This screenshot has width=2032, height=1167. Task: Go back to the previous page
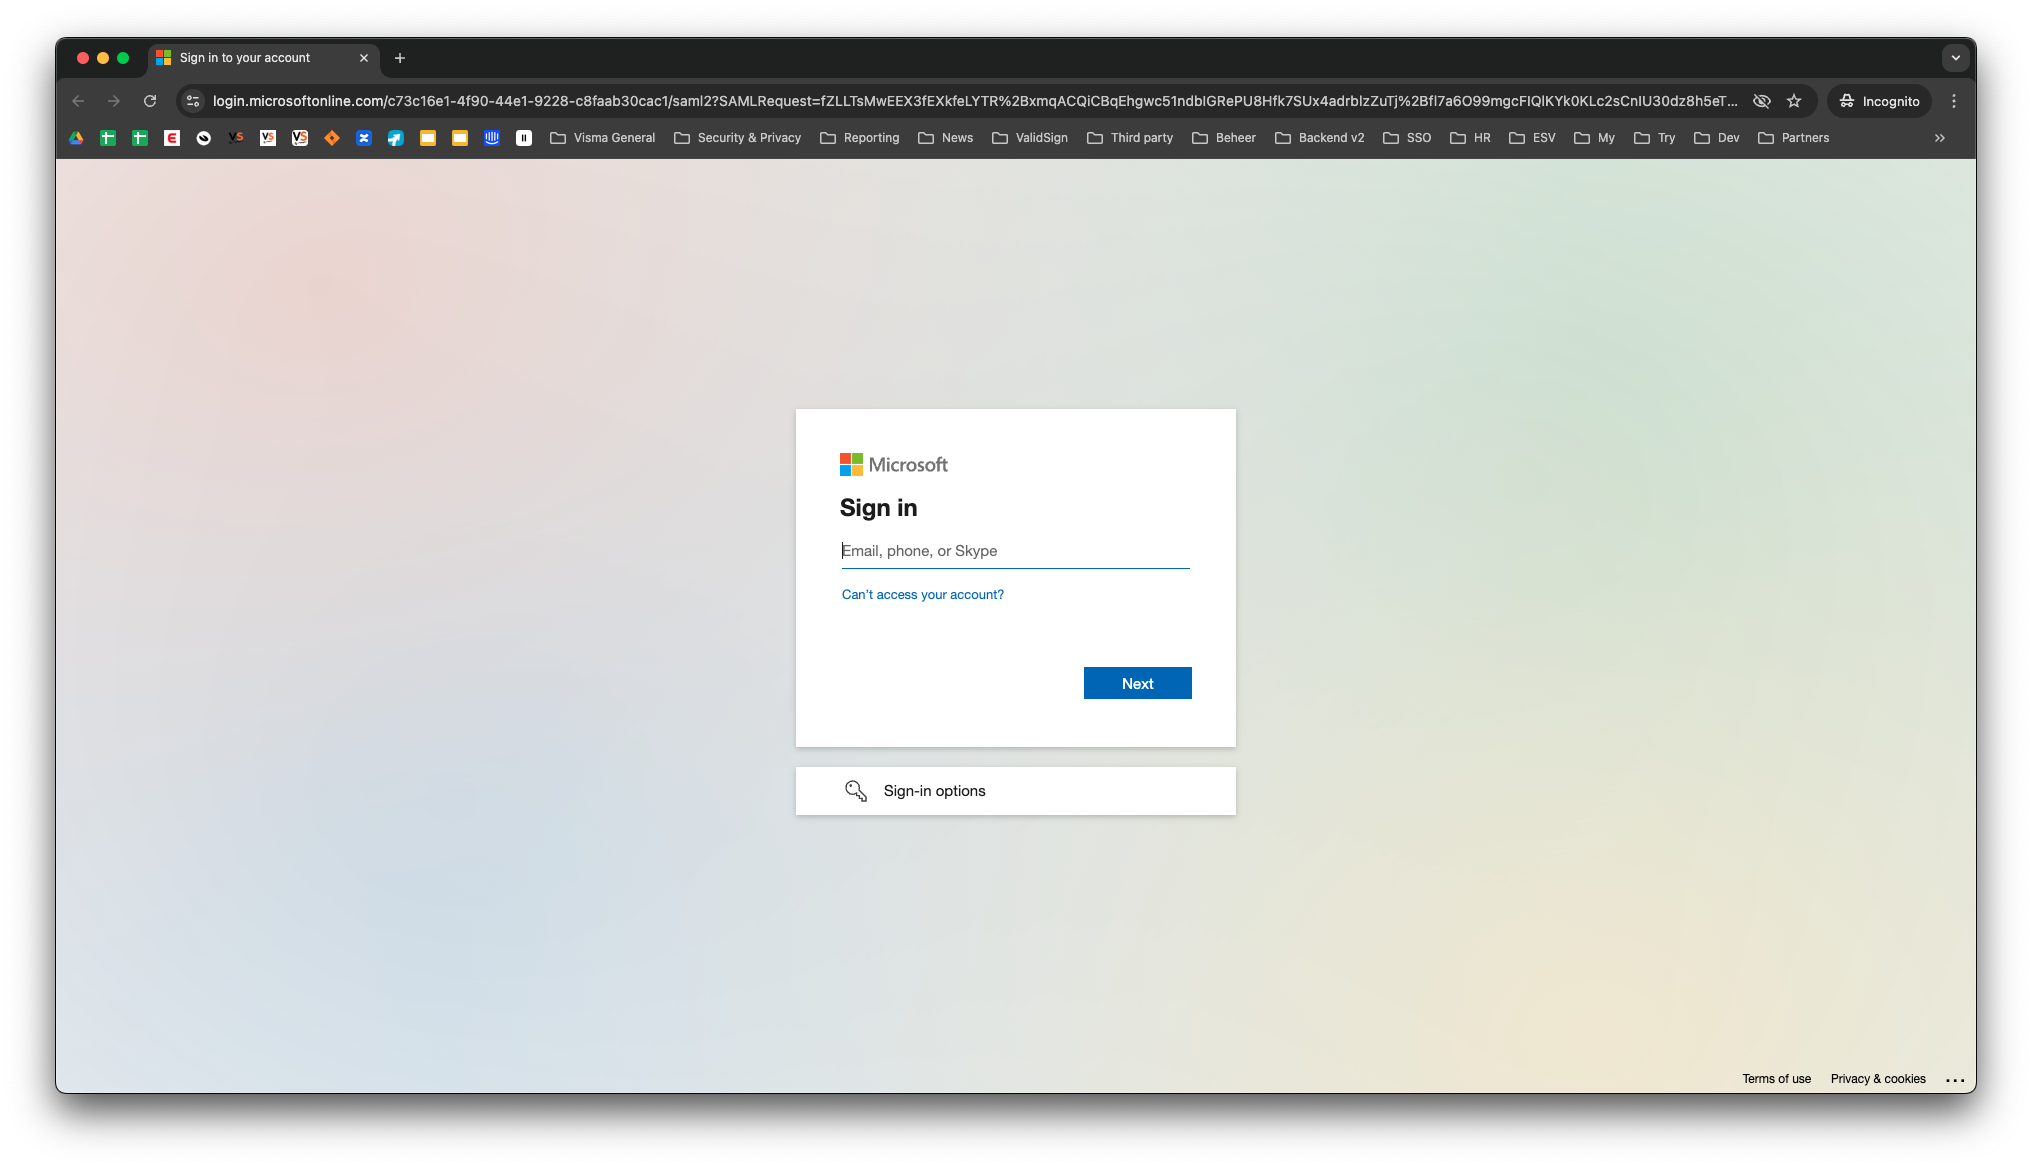tap(78, 101)
